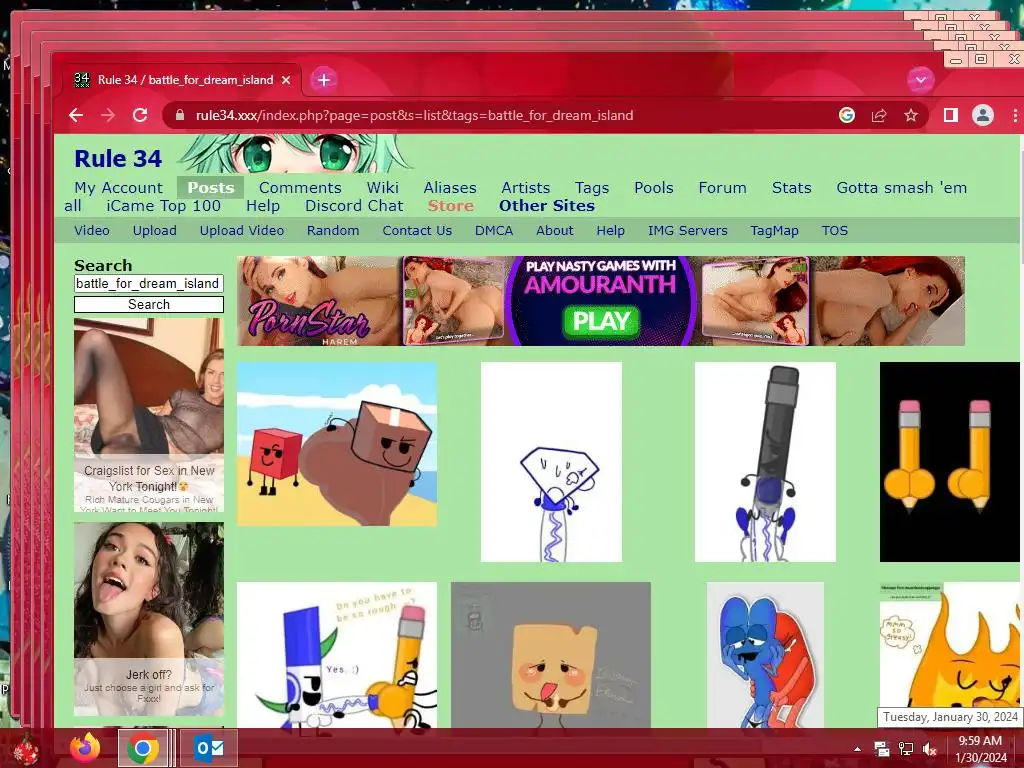Open the Discord Chat link
This screenshot has width=1024, height=768.
(x=354, y=206)
